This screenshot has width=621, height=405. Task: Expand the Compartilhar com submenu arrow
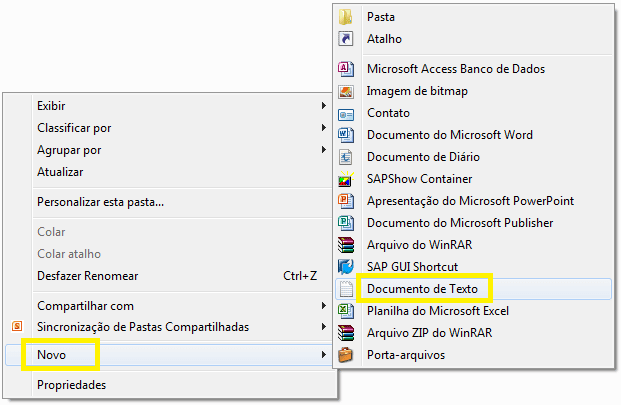tap(324, 306)
